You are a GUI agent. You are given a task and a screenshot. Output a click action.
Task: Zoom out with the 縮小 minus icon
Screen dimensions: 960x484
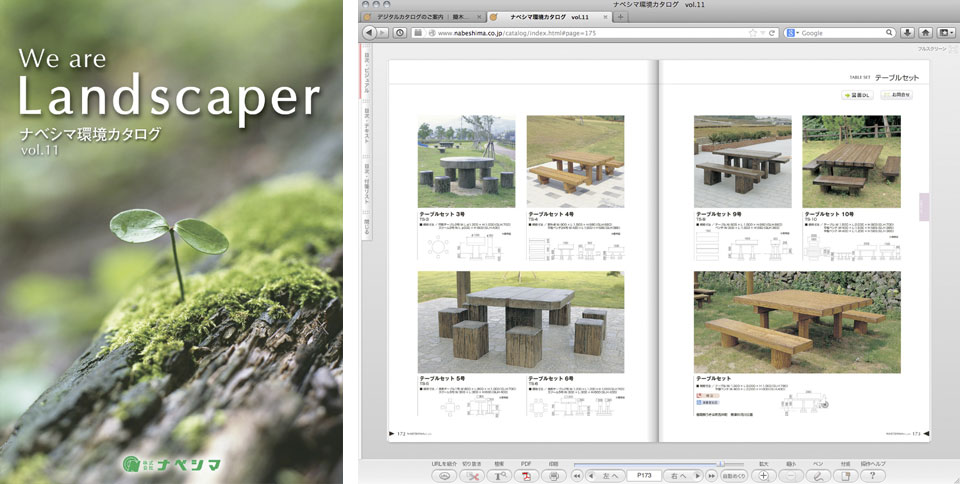pyautogui.click(x=791, y=475)
